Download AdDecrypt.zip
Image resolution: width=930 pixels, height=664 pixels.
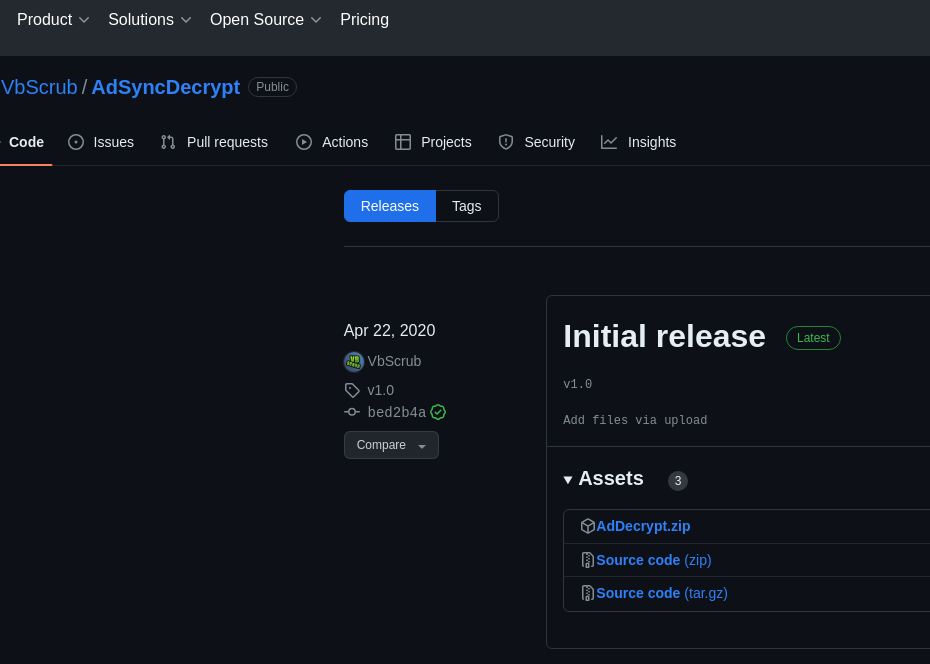(x=643, y=526)
